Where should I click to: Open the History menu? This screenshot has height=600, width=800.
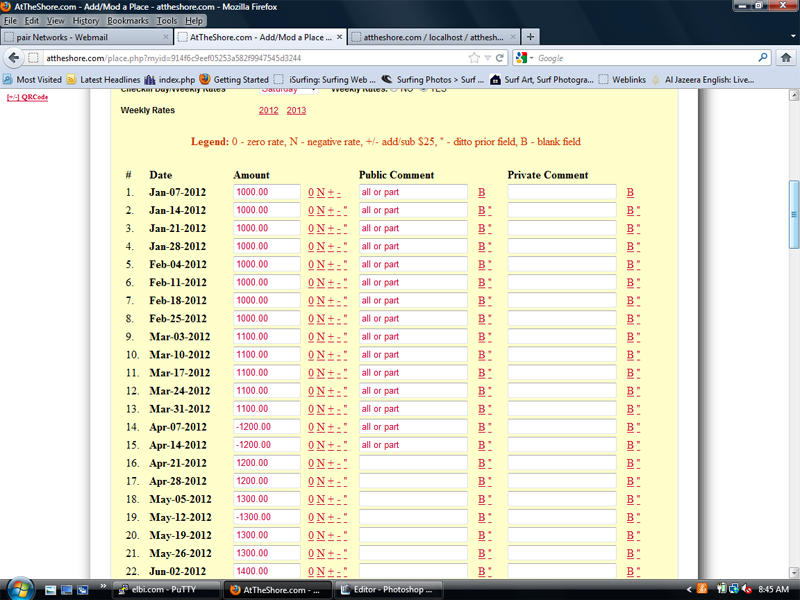pyautogui.click(x=86, y=21)
